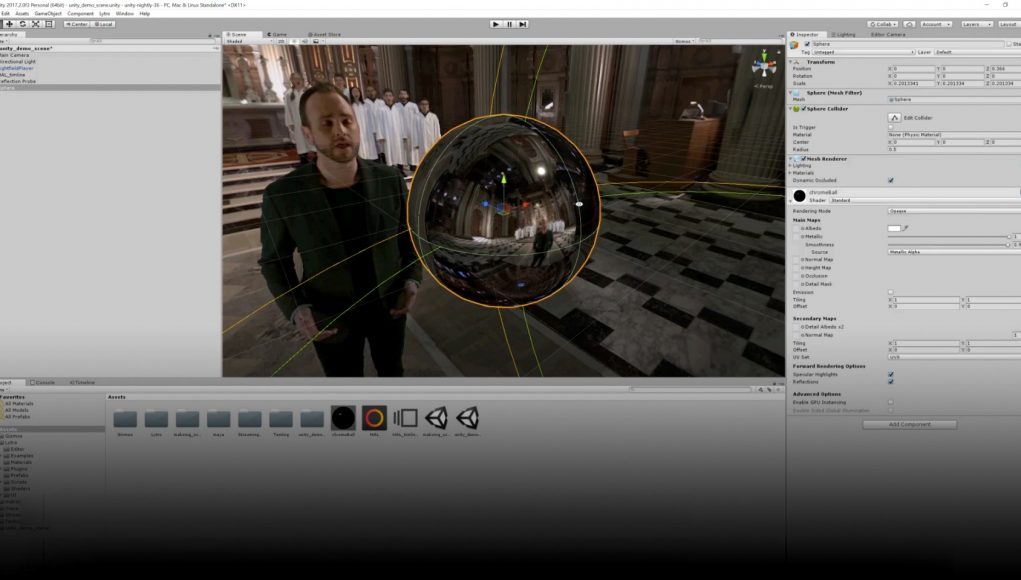Click the Albedo color swatch

pos(893,228)
